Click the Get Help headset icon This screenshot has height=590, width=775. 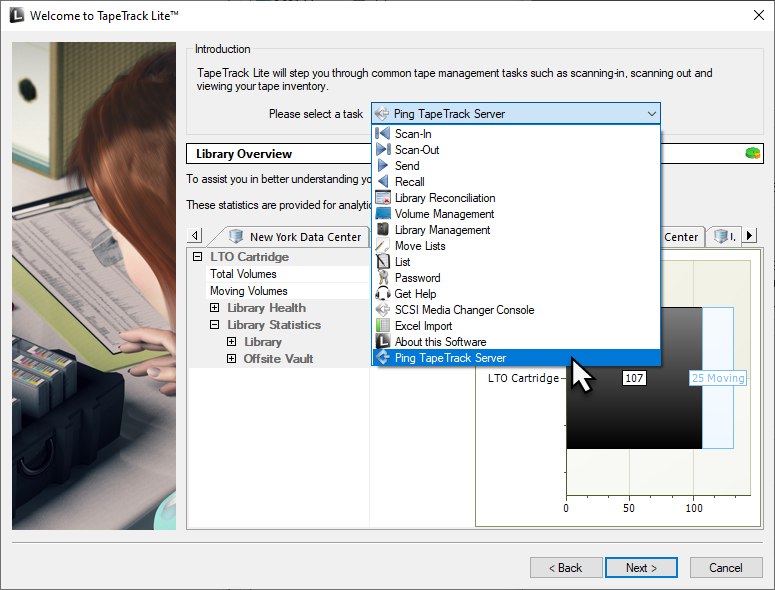(383, 293)
